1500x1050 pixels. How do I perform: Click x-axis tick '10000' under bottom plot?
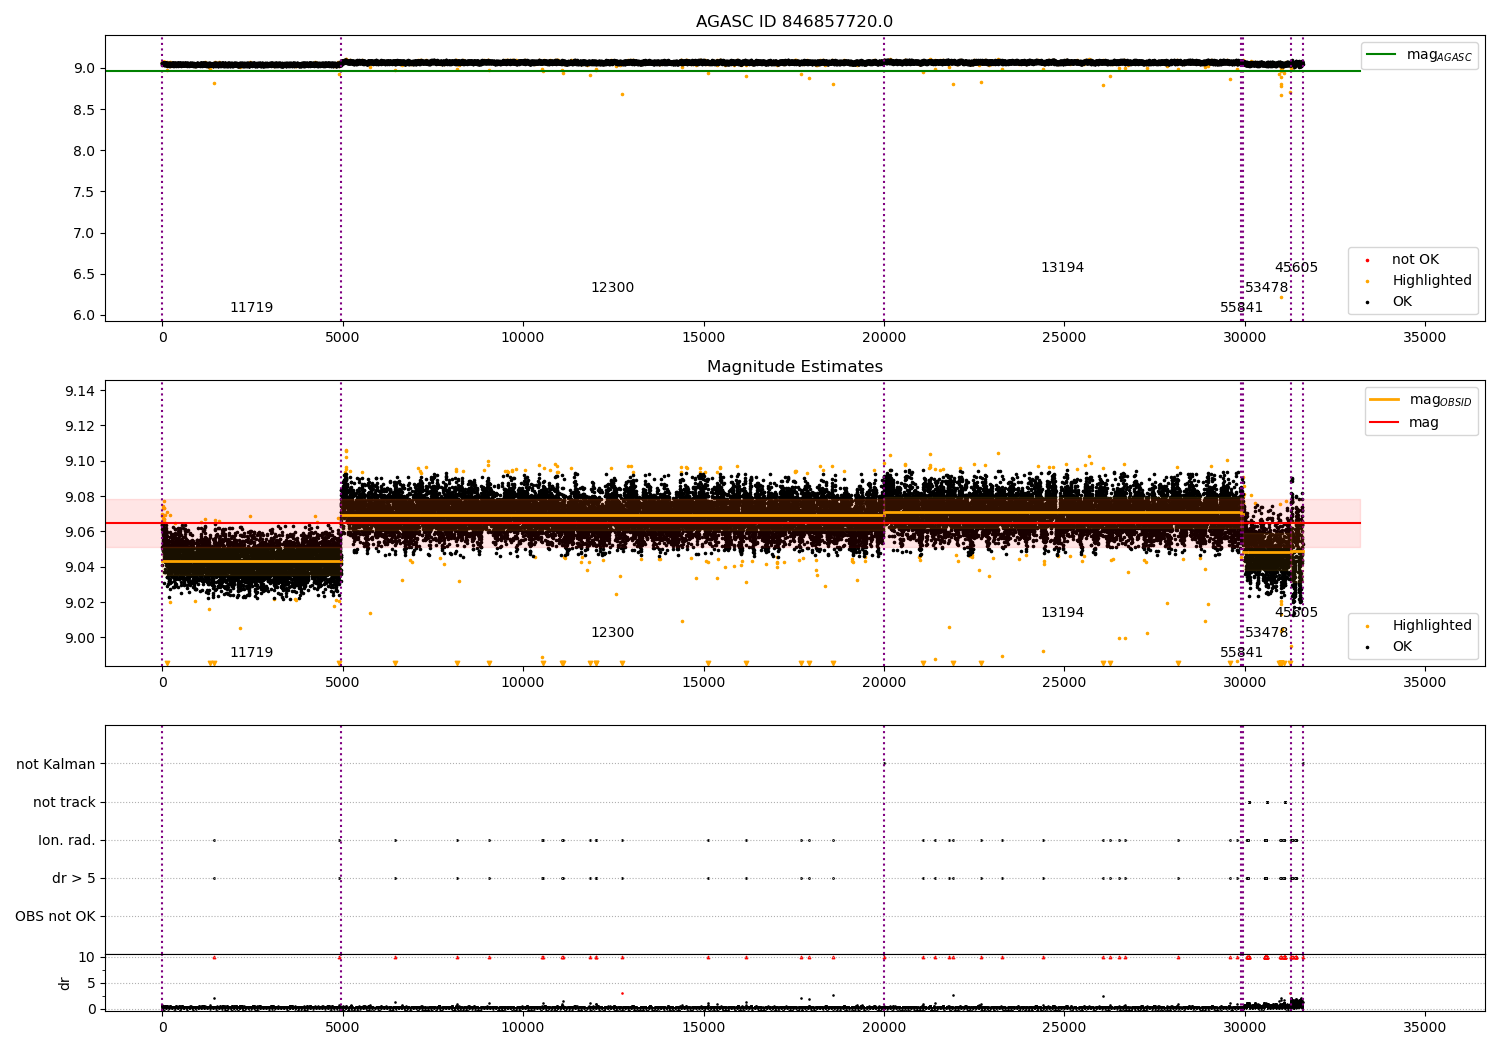pos(523,1027)
